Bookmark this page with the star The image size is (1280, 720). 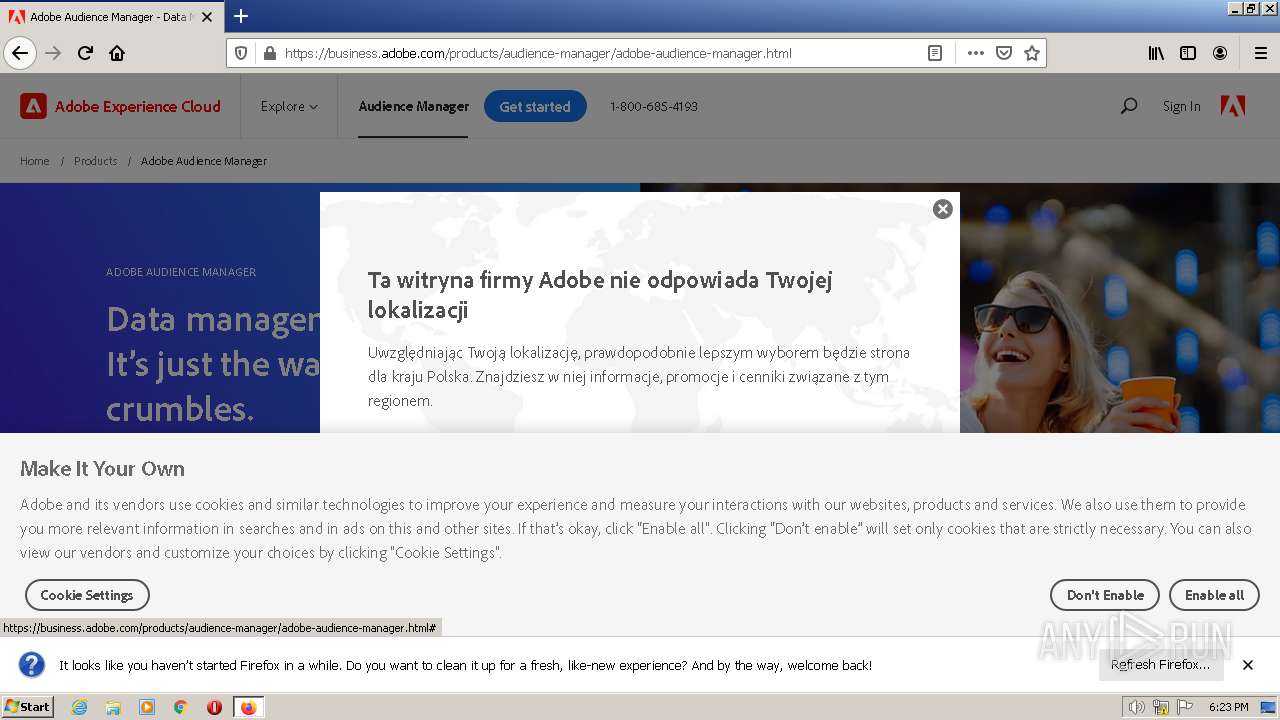[1032, 53]
